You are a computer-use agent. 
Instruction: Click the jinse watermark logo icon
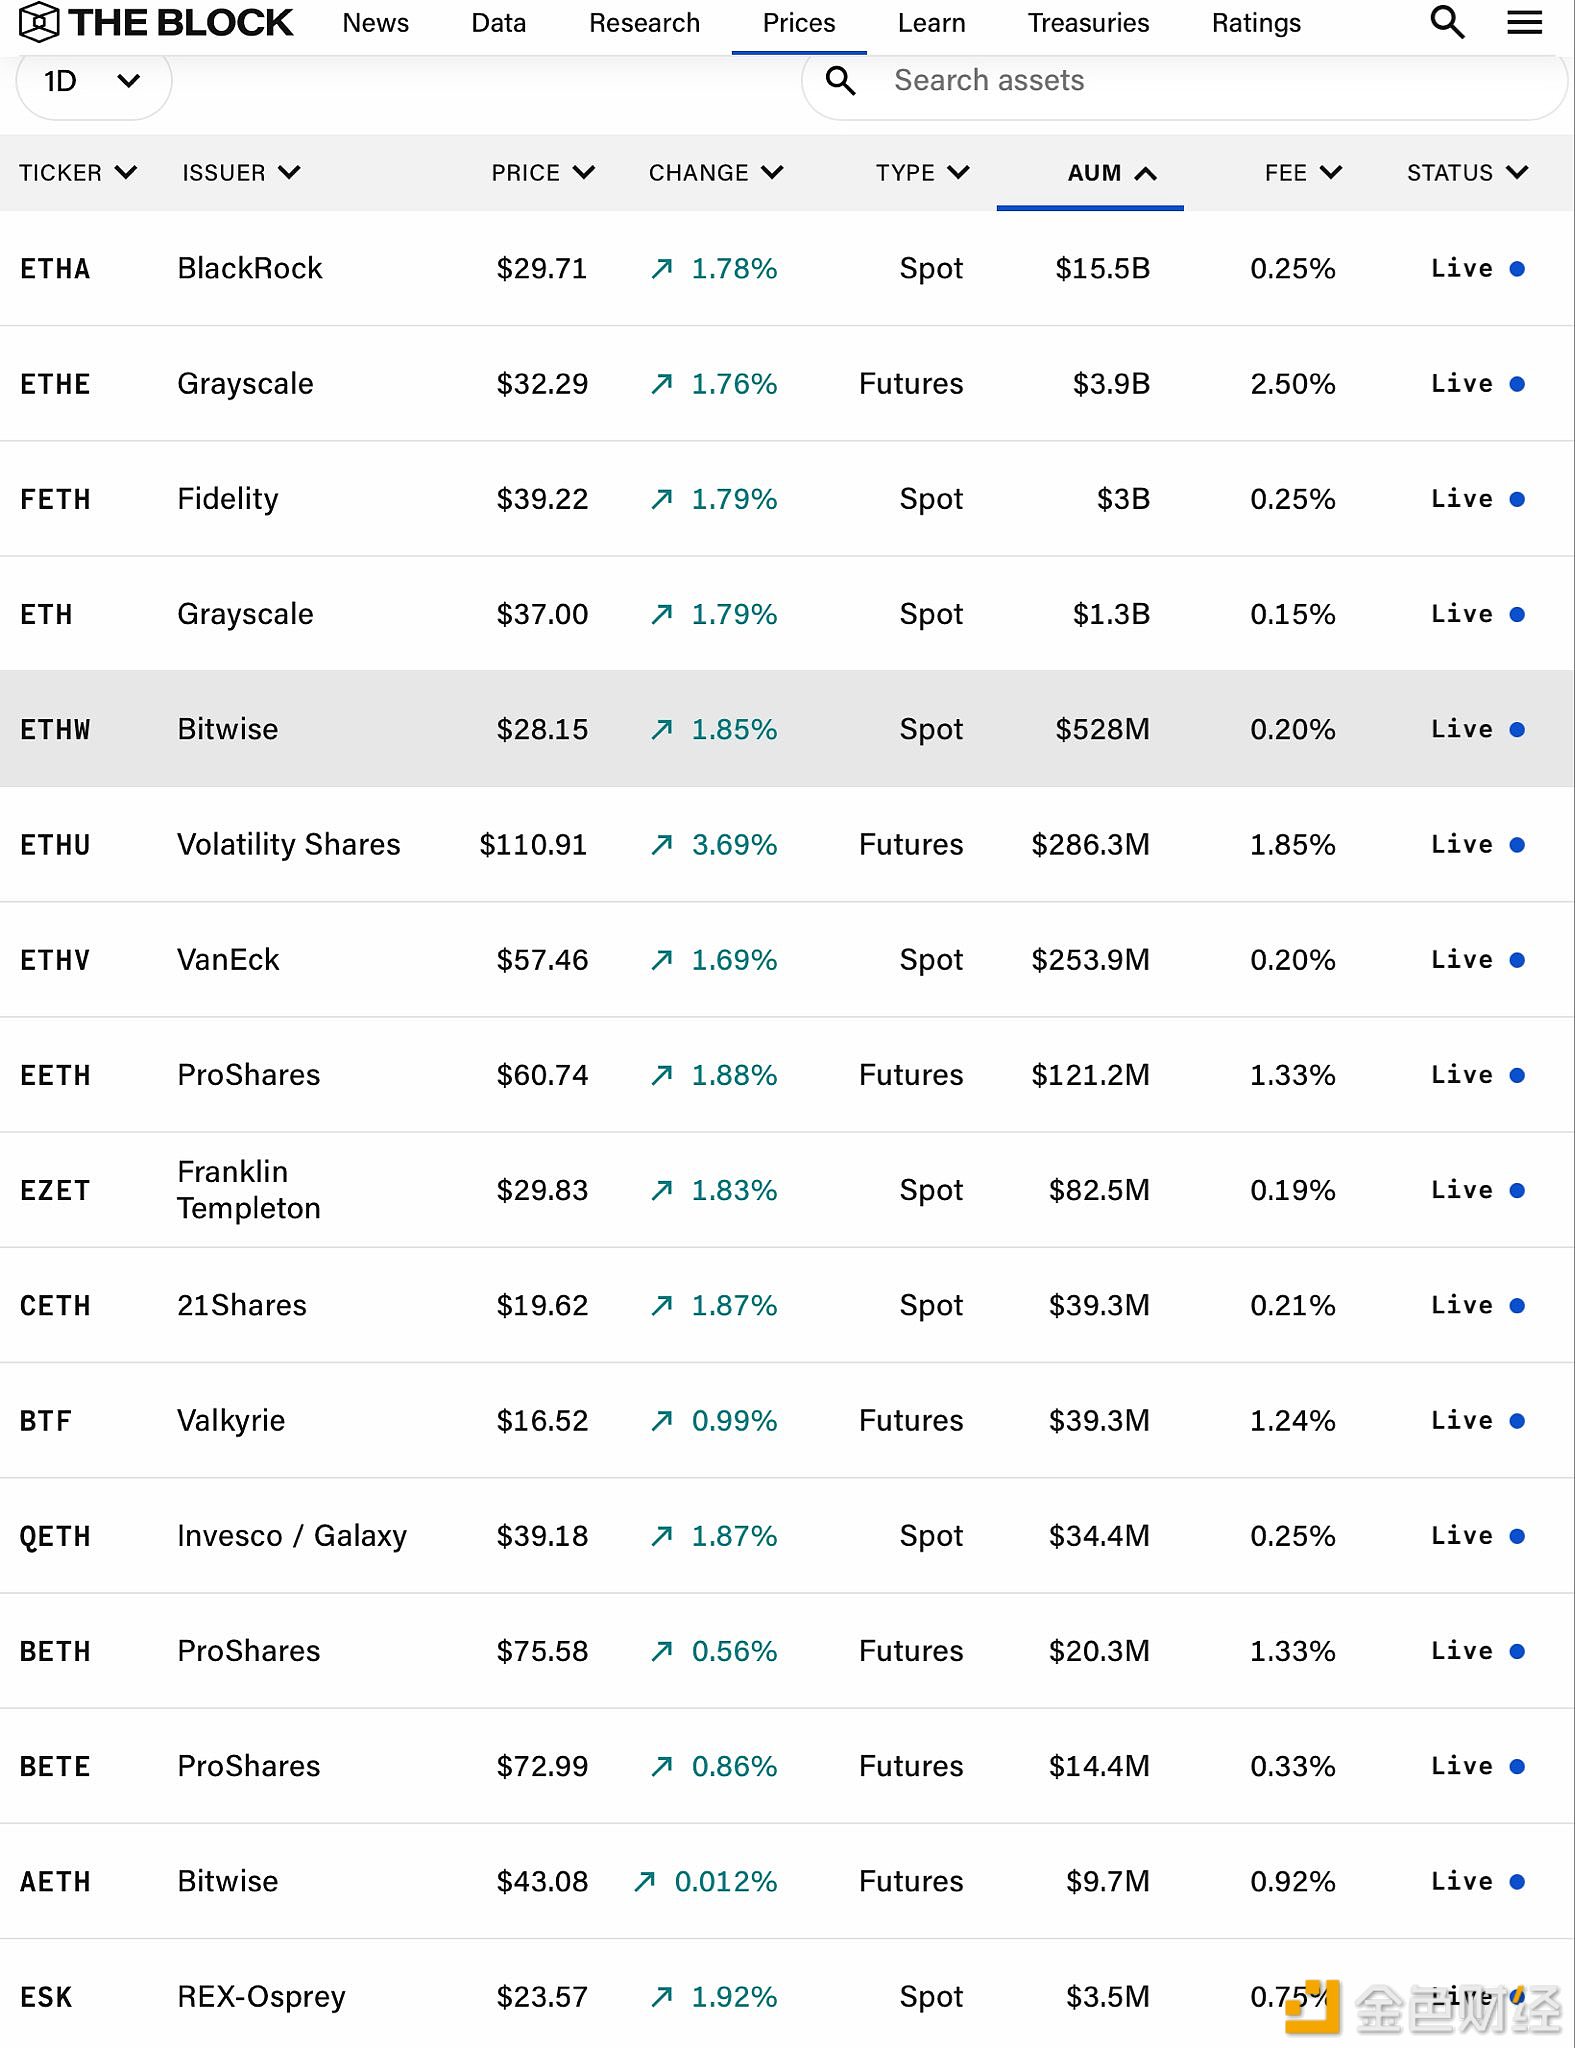coord(1312,2006)
